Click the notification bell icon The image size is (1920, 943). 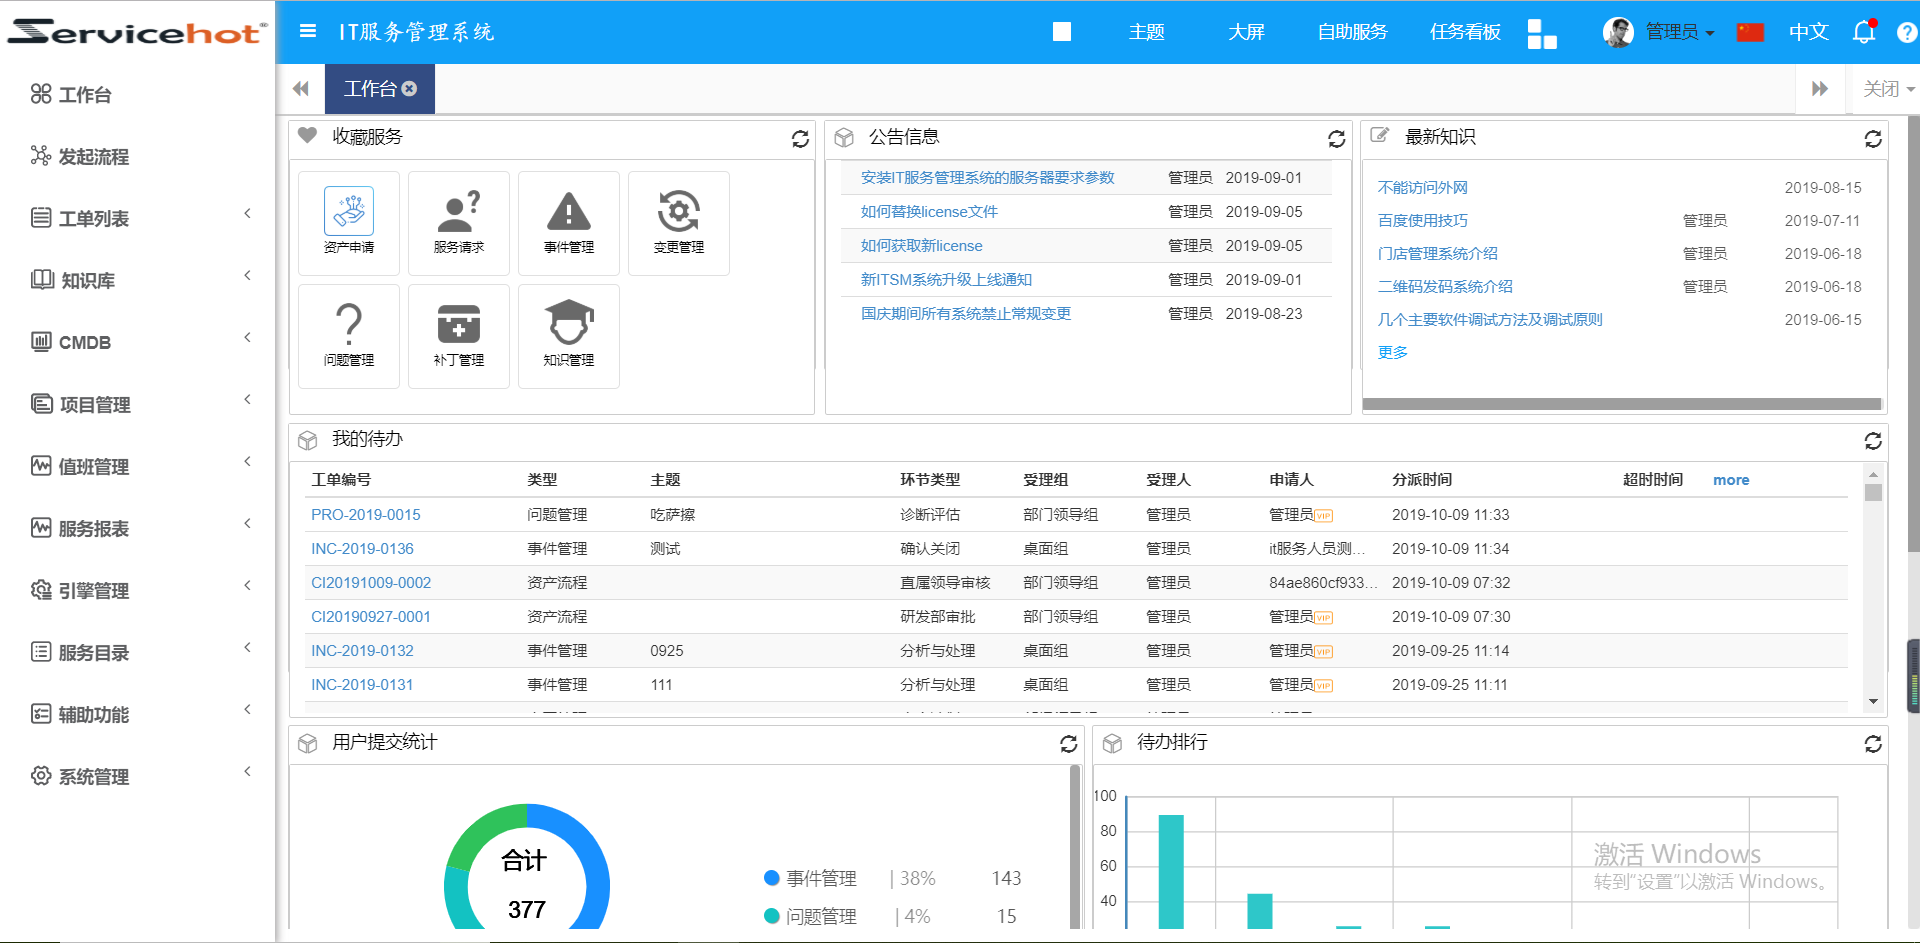tap(1863, 32)
